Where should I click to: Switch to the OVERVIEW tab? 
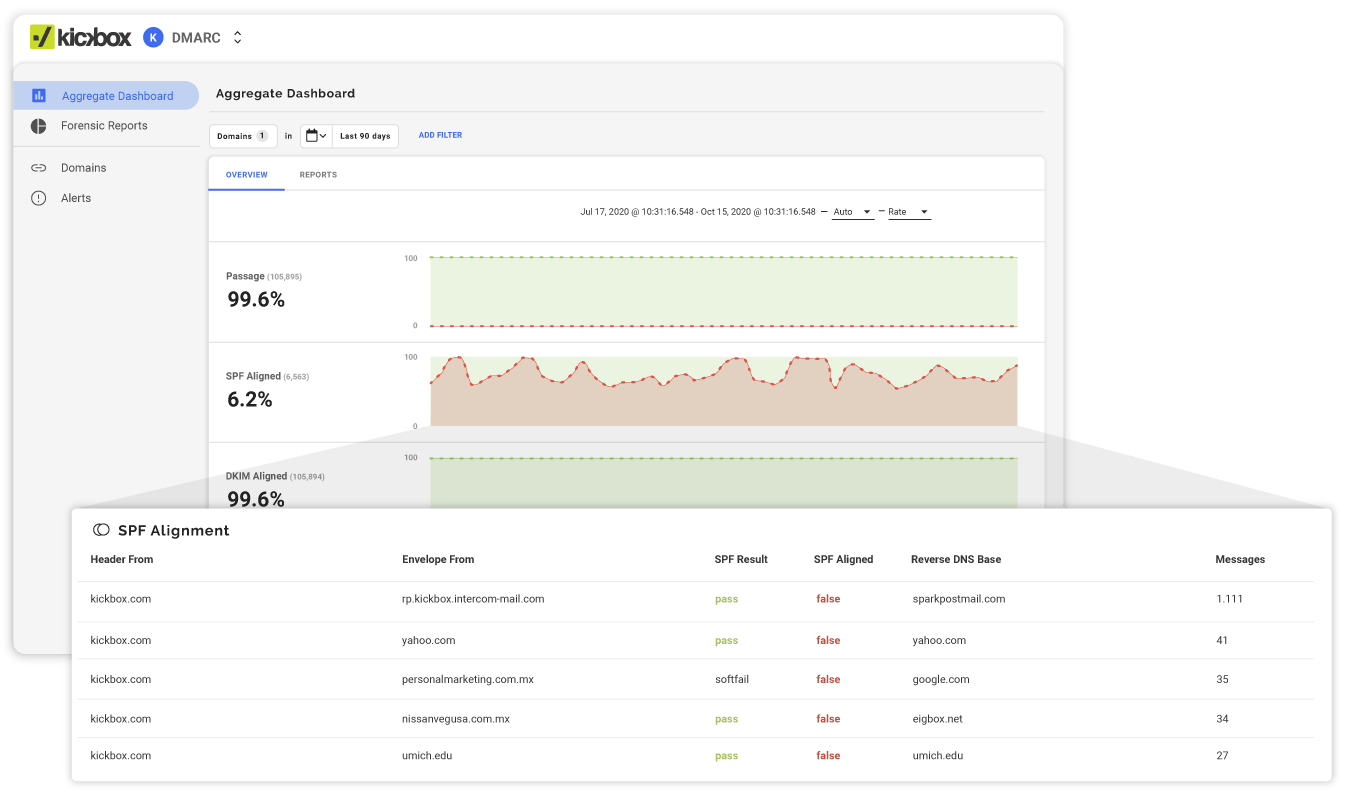[247, 175]
